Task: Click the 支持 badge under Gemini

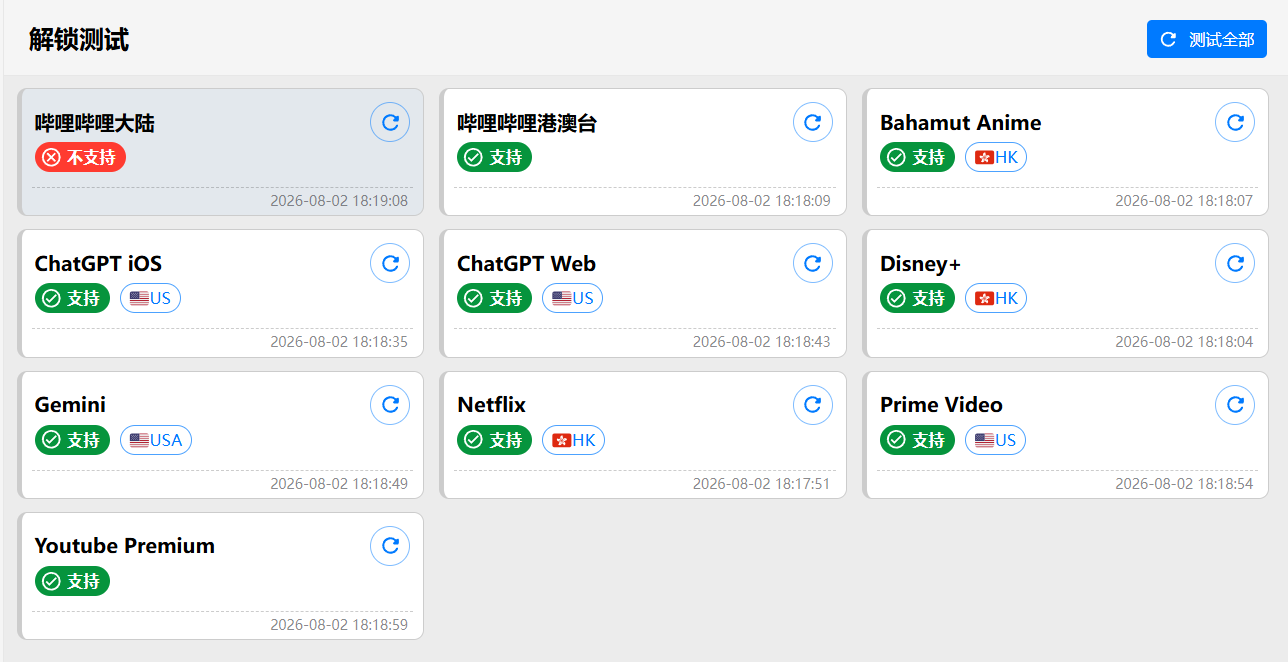Action: pos(72,440)
